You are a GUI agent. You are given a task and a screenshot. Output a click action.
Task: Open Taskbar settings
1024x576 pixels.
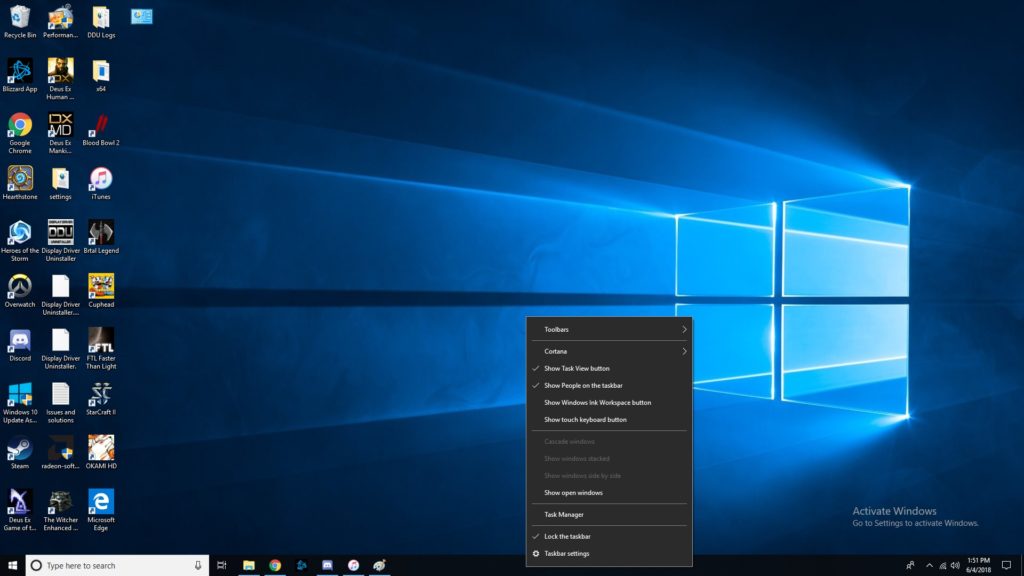(566, 554)
